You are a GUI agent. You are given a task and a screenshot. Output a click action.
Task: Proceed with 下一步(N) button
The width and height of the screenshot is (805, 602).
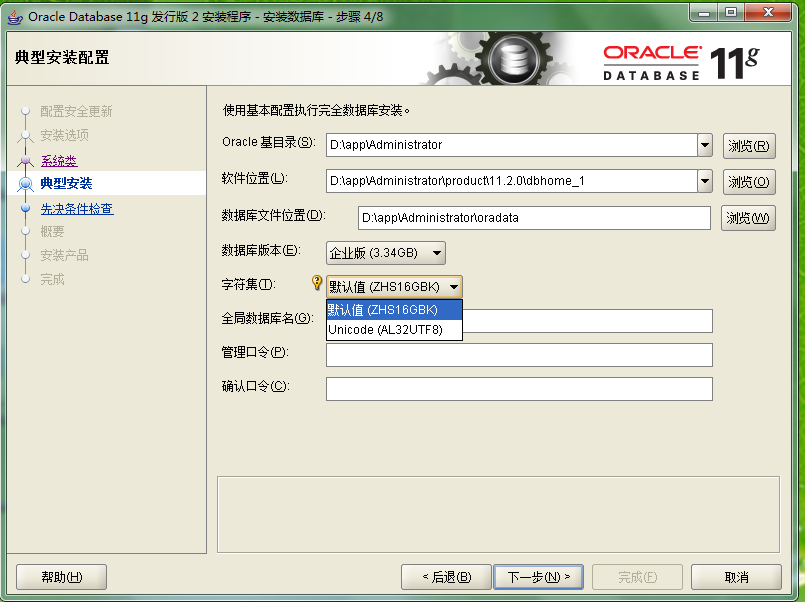click(x=538, y=577)
